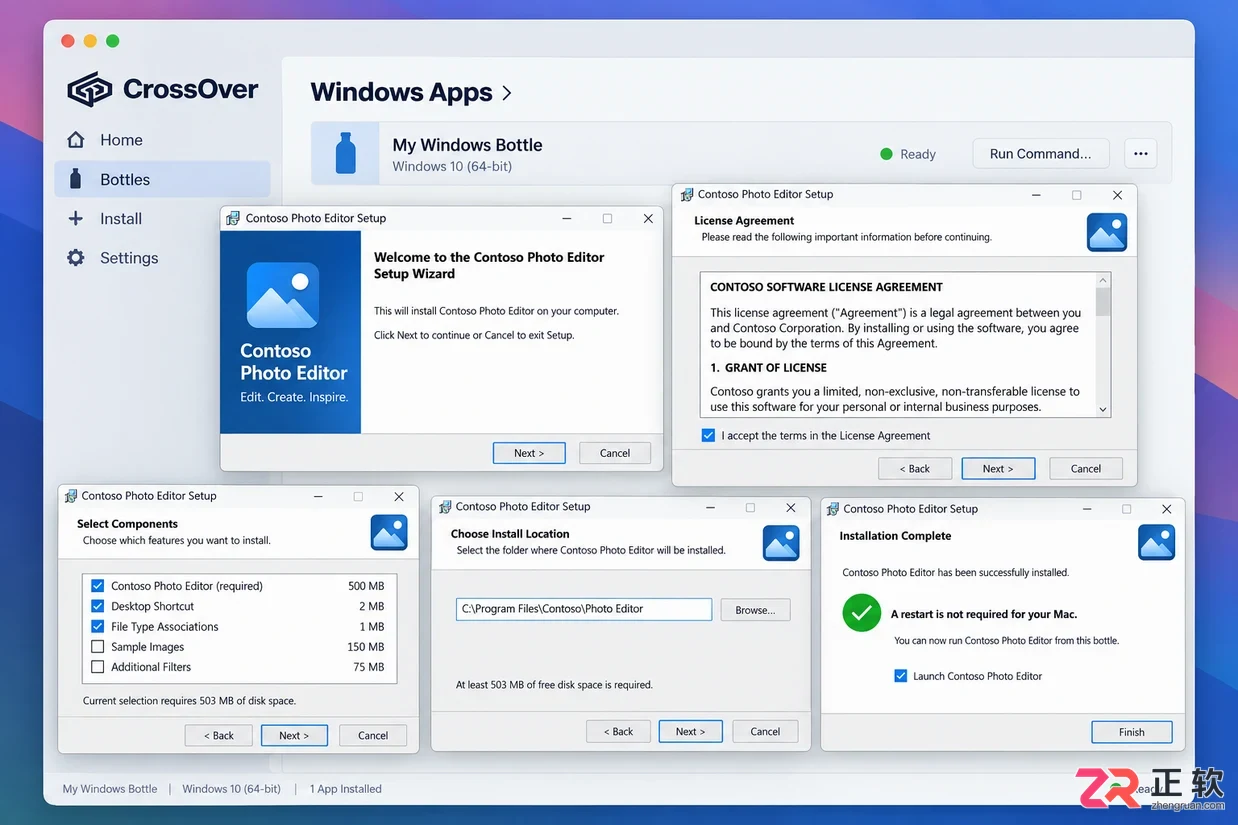Toggle the Launch Contoso Photo Editor checkbox
The image size is (1238, 825).
(900, 676)
